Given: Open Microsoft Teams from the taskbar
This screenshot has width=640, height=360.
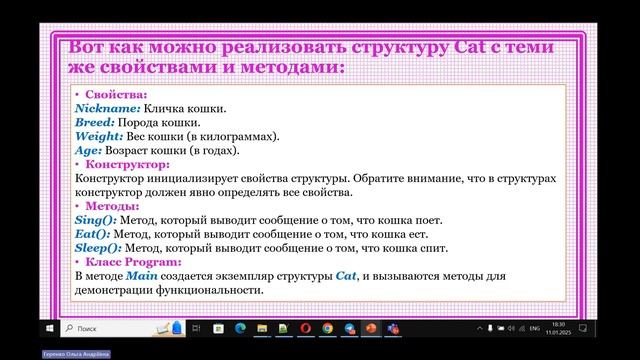Looking at the screenshot, I should (393, 329).
